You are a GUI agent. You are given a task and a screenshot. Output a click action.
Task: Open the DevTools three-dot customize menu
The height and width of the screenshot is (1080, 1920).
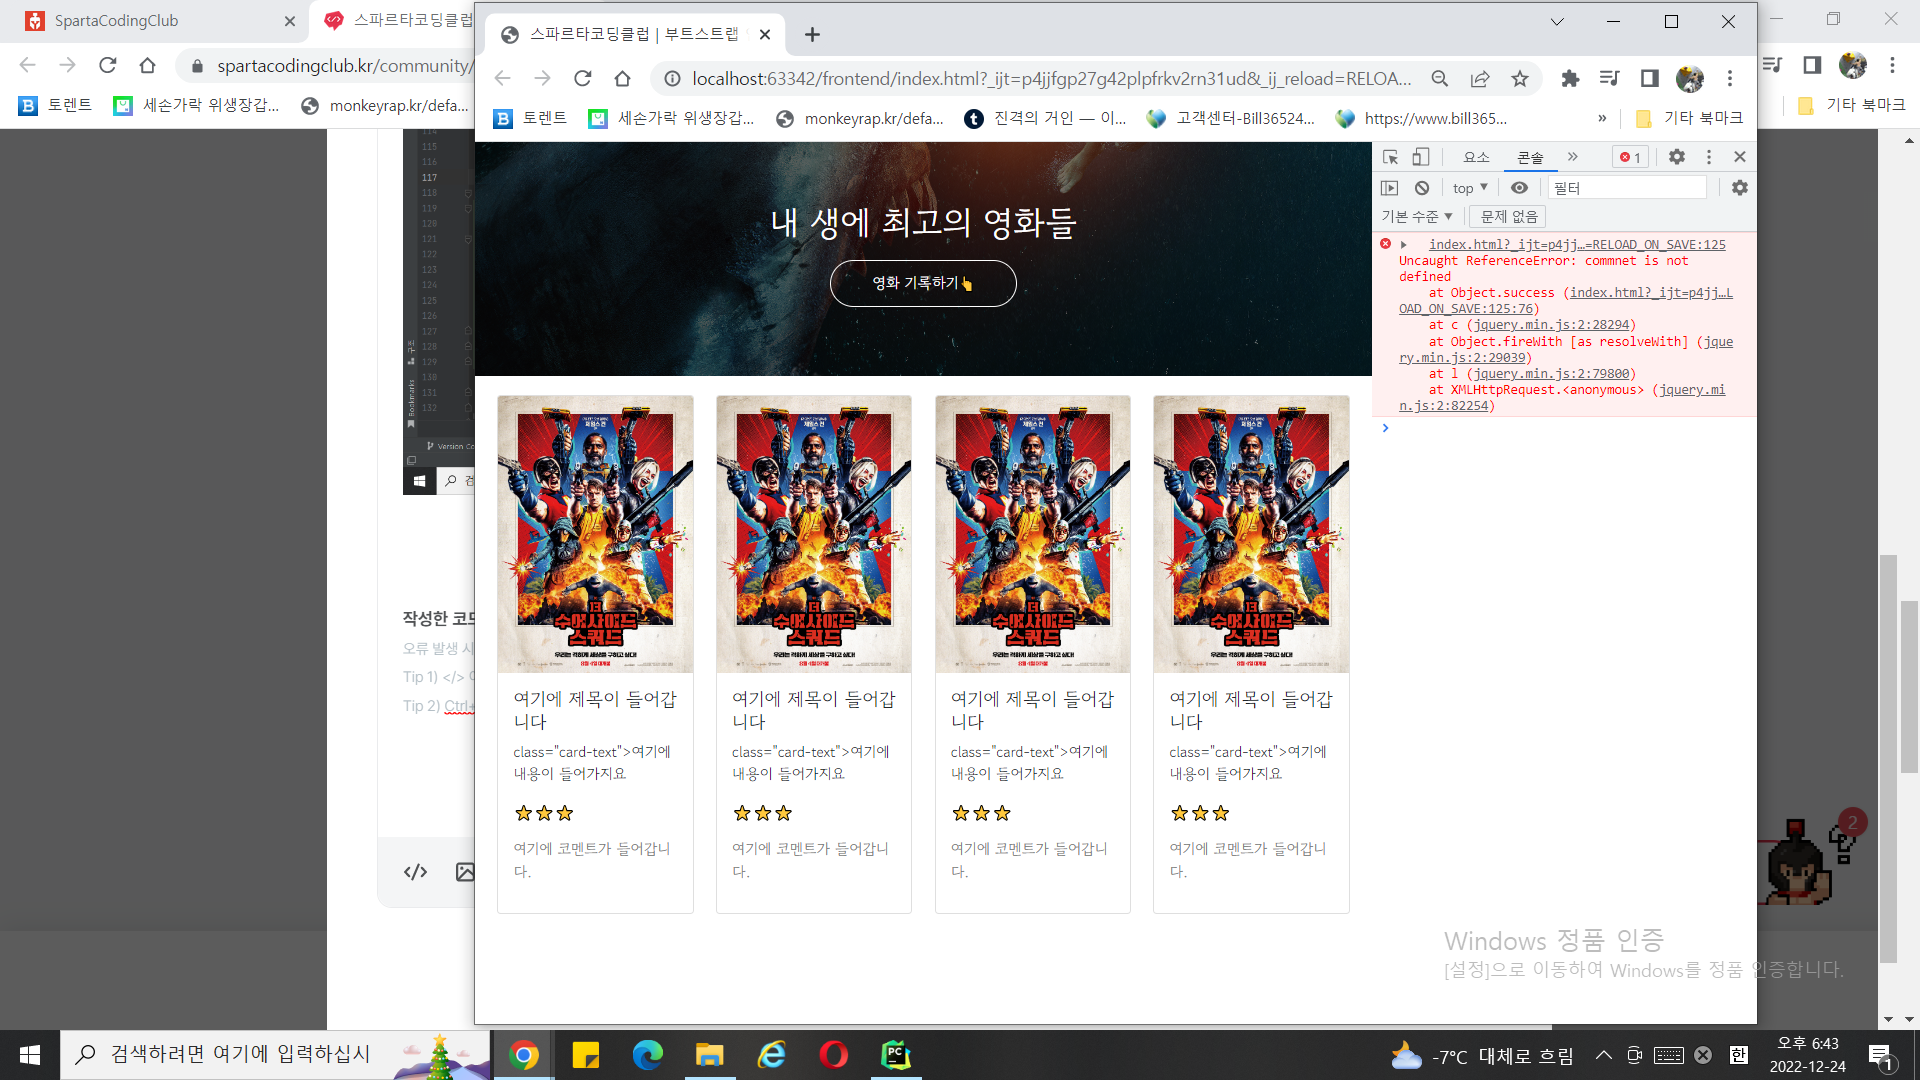1709,157
